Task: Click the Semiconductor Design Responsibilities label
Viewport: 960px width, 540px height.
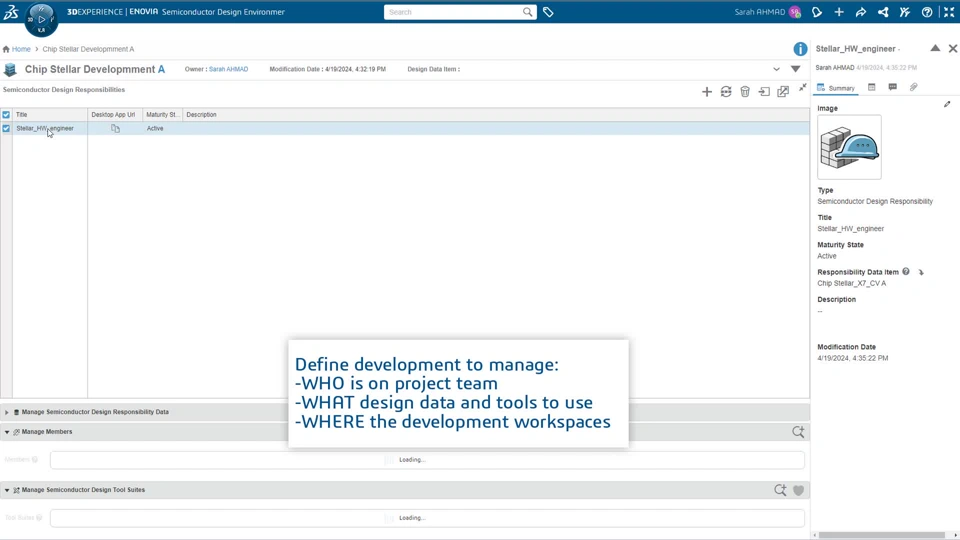Action: (x=64, y=89)
